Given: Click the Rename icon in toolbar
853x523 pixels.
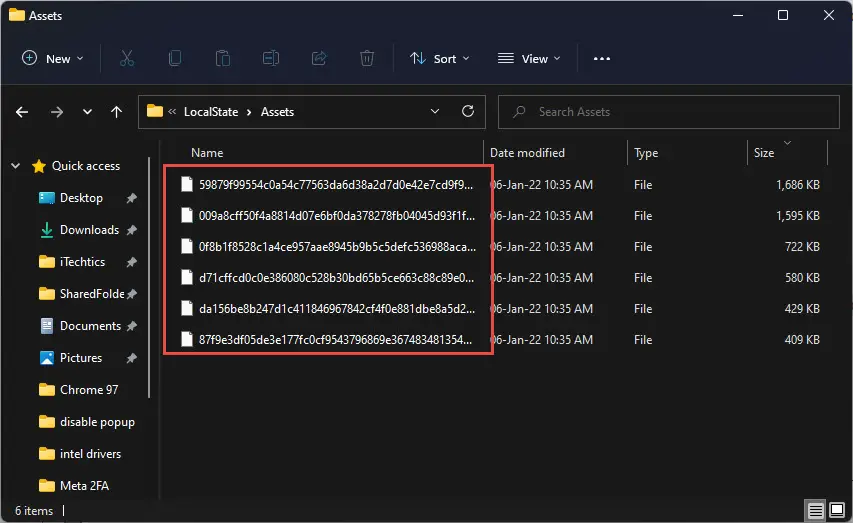Looking at the screenshot, I should click(271, 58).
